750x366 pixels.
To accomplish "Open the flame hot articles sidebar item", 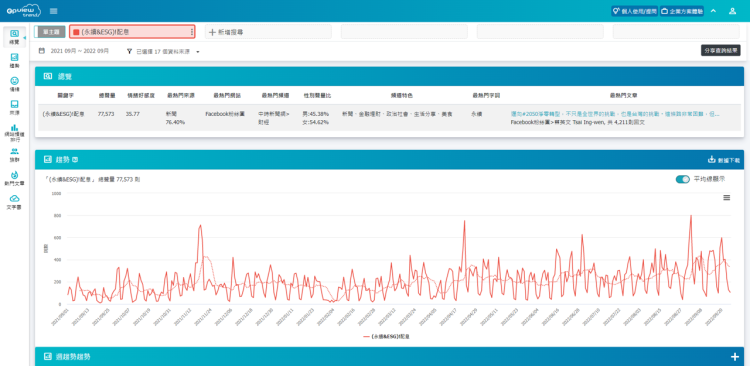I will pyautogui.click(x=14, y=178).
